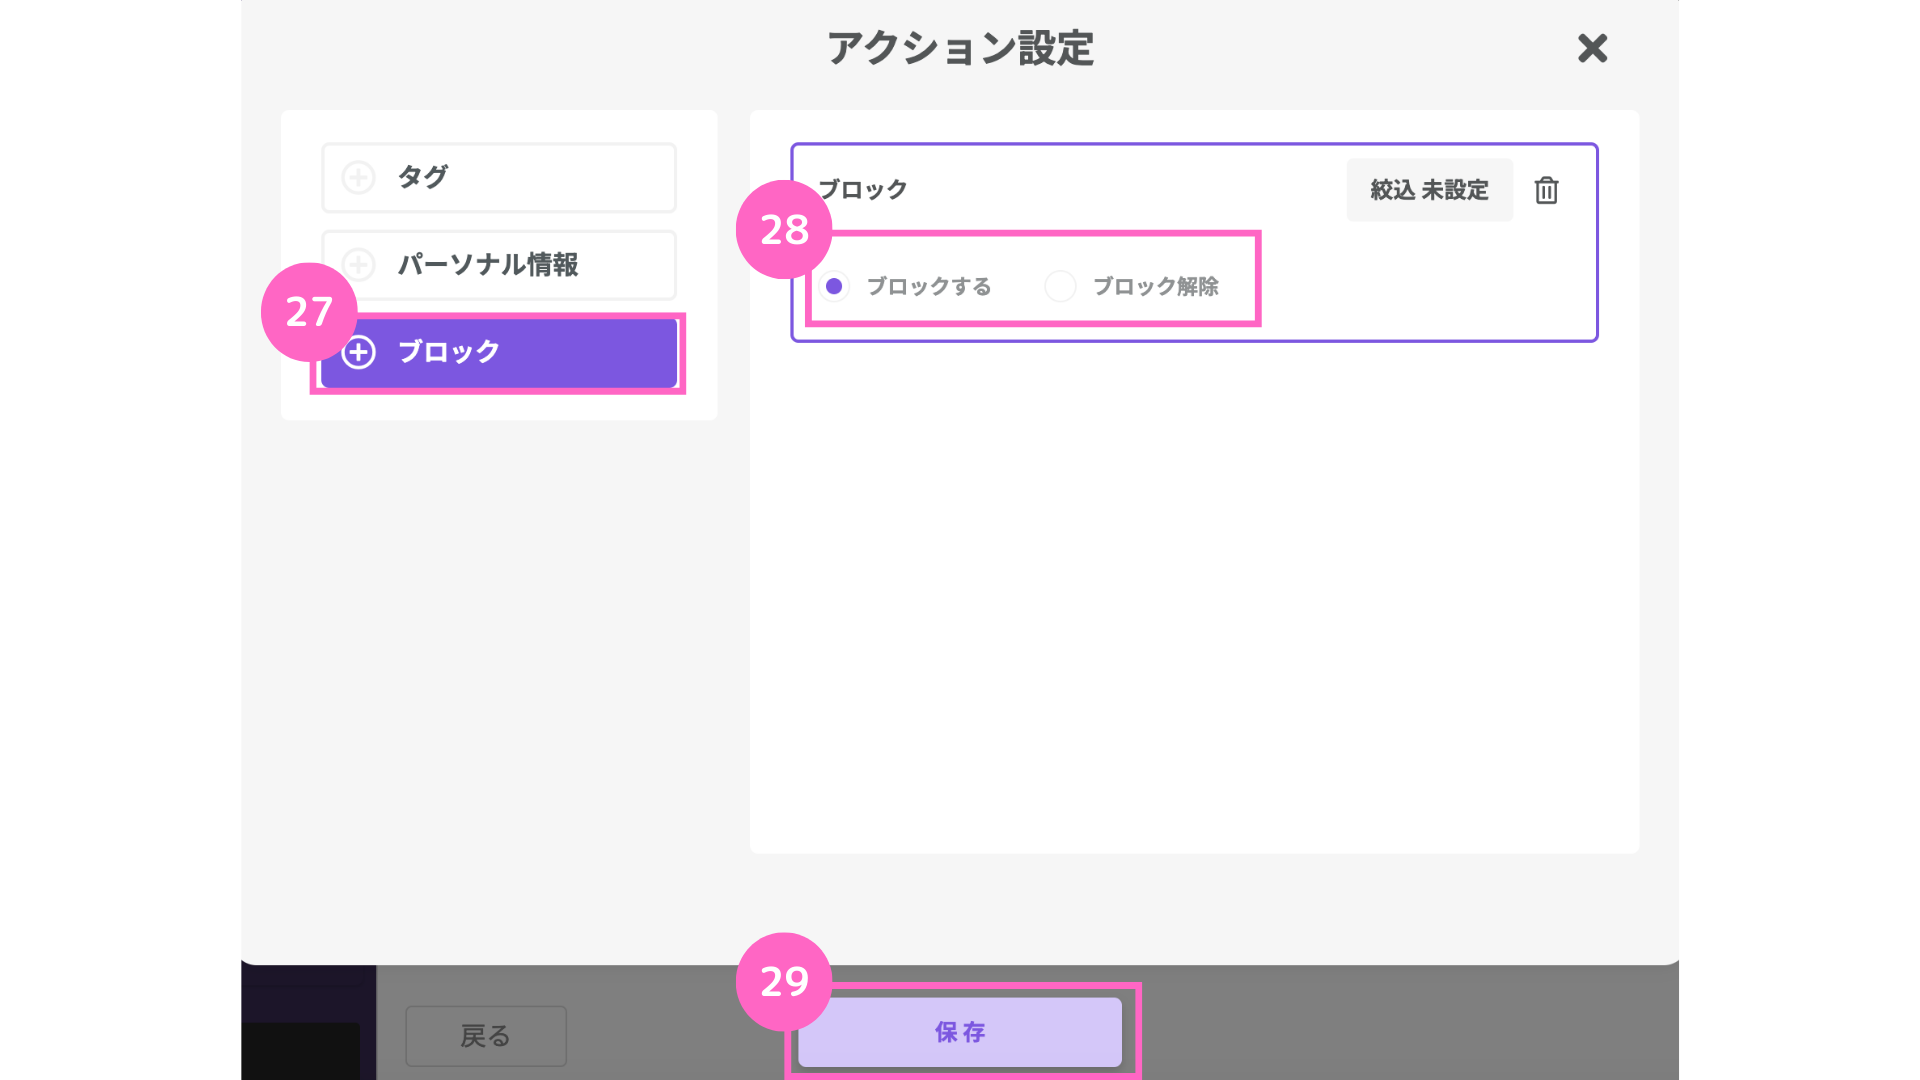The image size is (1920, 1080).
Task: Click the plus icon next to タグ
Action: tap(358, 177)
